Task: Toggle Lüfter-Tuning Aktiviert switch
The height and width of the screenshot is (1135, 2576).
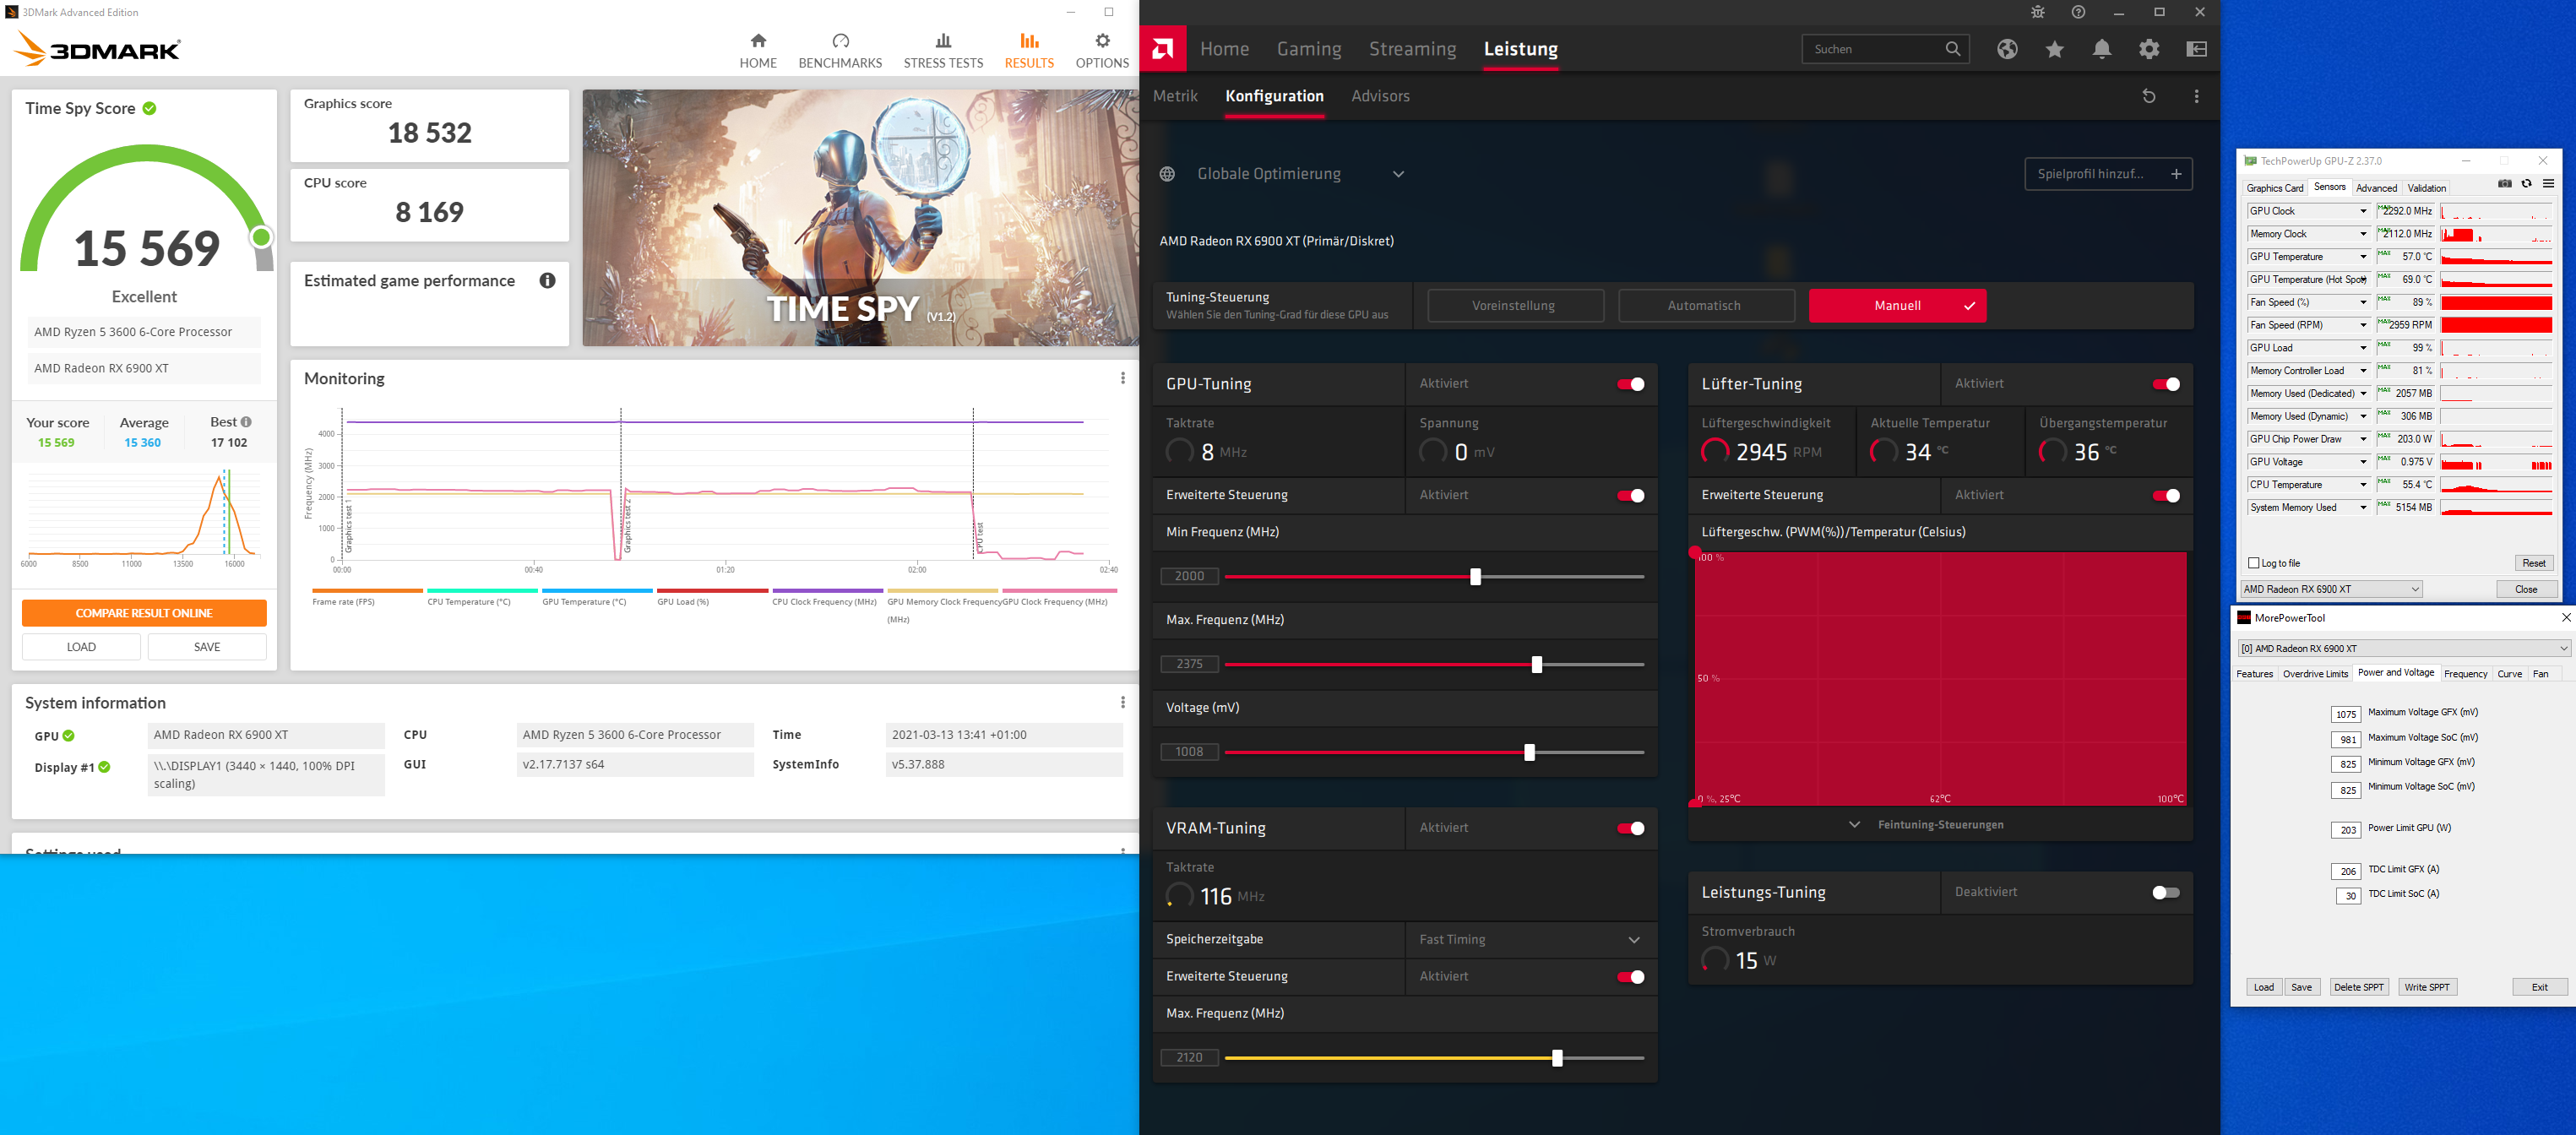Action: click(x=2166, y=384)
